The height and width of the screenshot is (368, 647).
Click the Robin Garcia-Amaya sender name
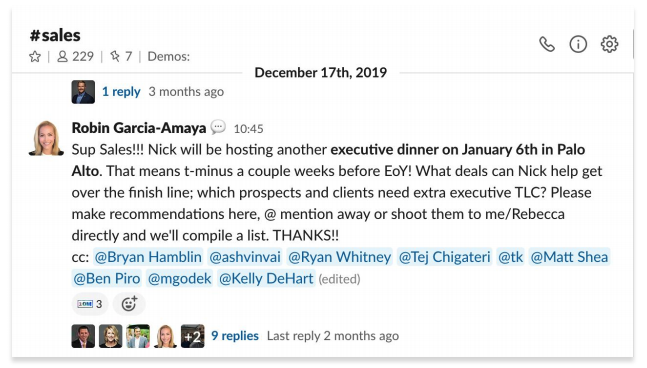tap(139, 128)
